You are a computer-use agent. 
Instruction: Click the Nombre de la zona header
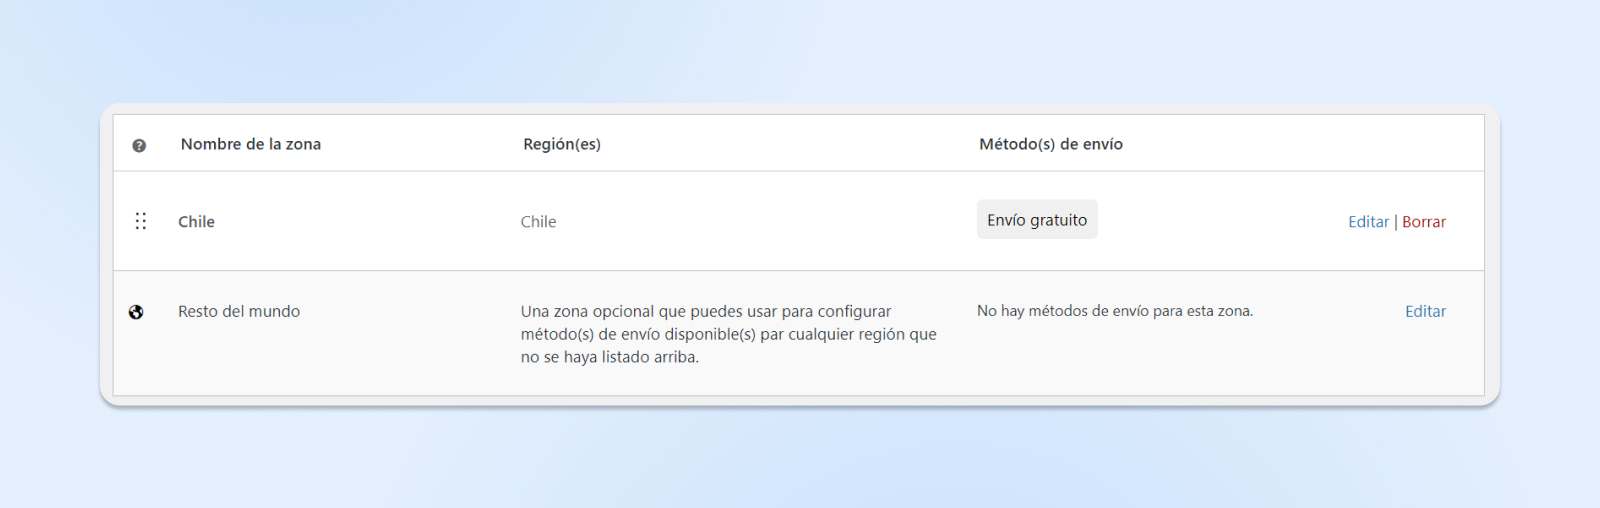point(251,144)
